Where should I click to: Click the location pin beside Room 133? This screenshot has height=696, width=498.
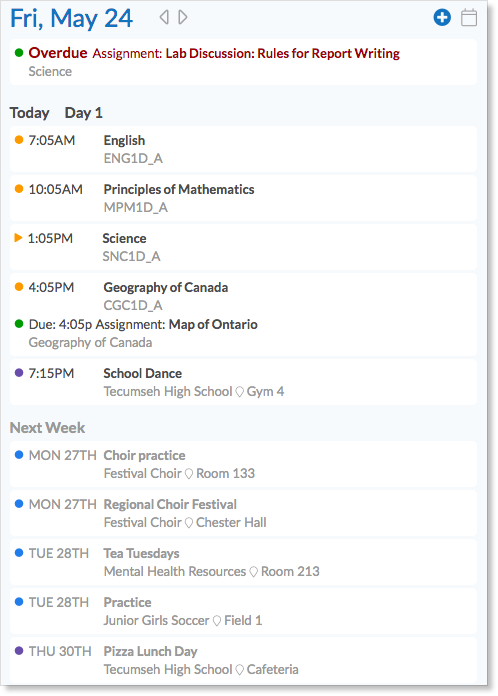[x=189, y=474]
